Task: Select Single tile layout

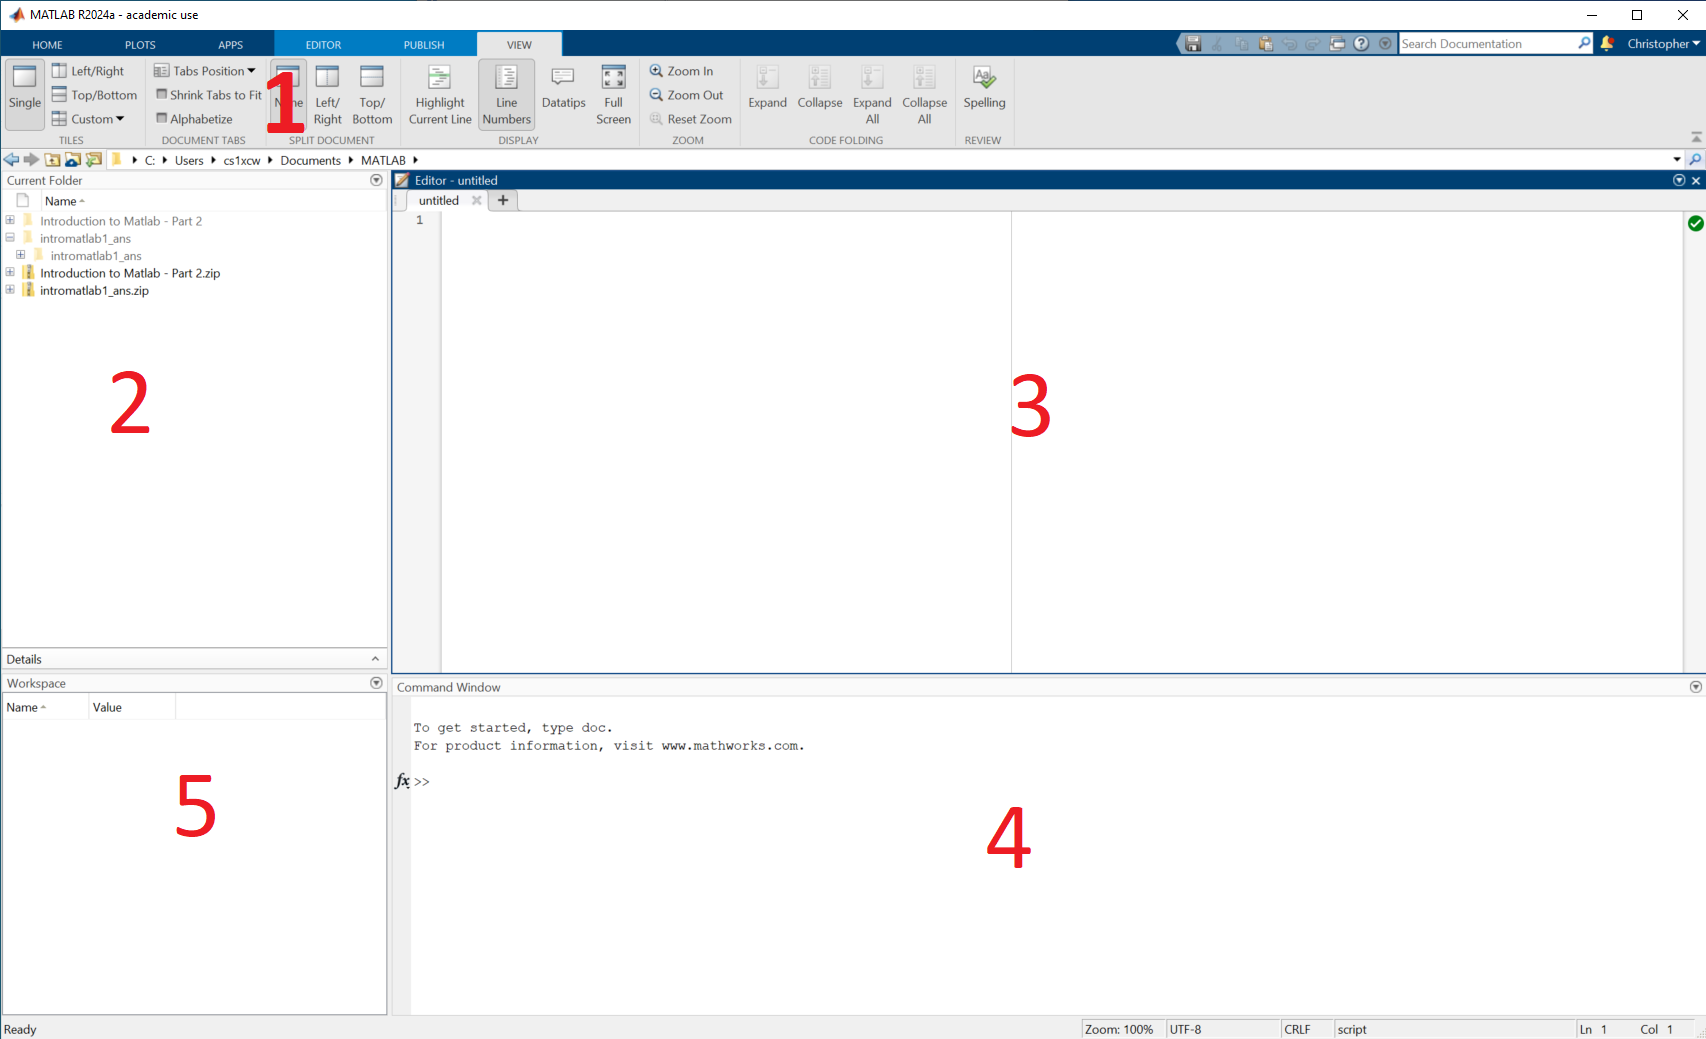Action: (23, 93)
